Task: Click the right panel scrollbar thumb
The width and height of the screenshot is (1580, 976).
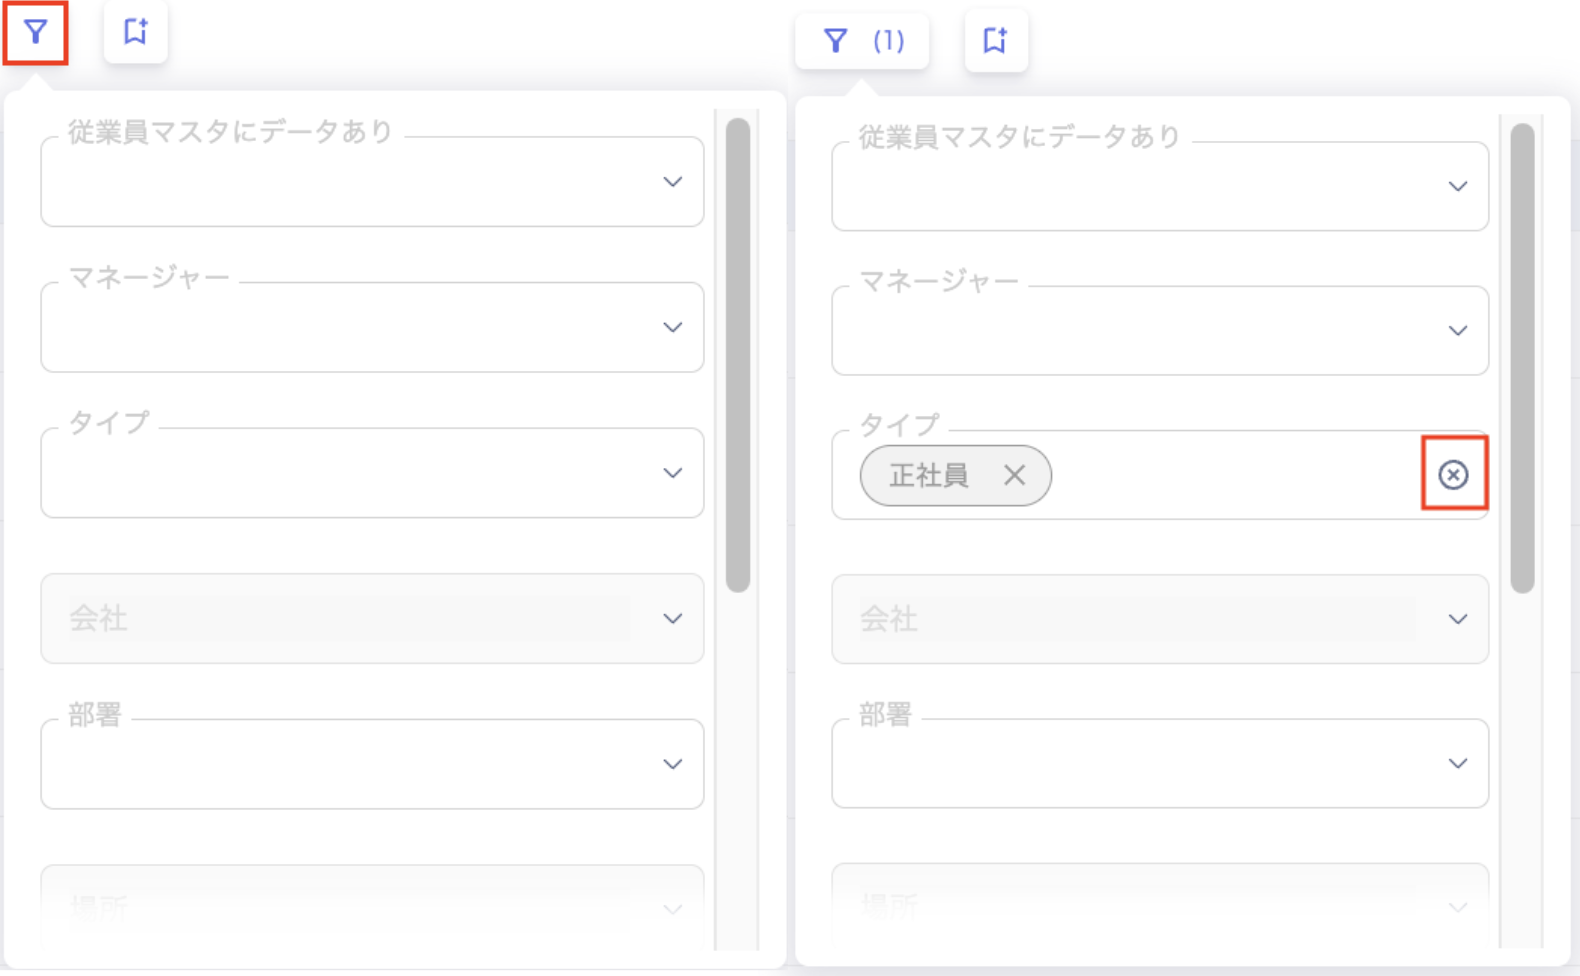Action: coord(1522,358)
